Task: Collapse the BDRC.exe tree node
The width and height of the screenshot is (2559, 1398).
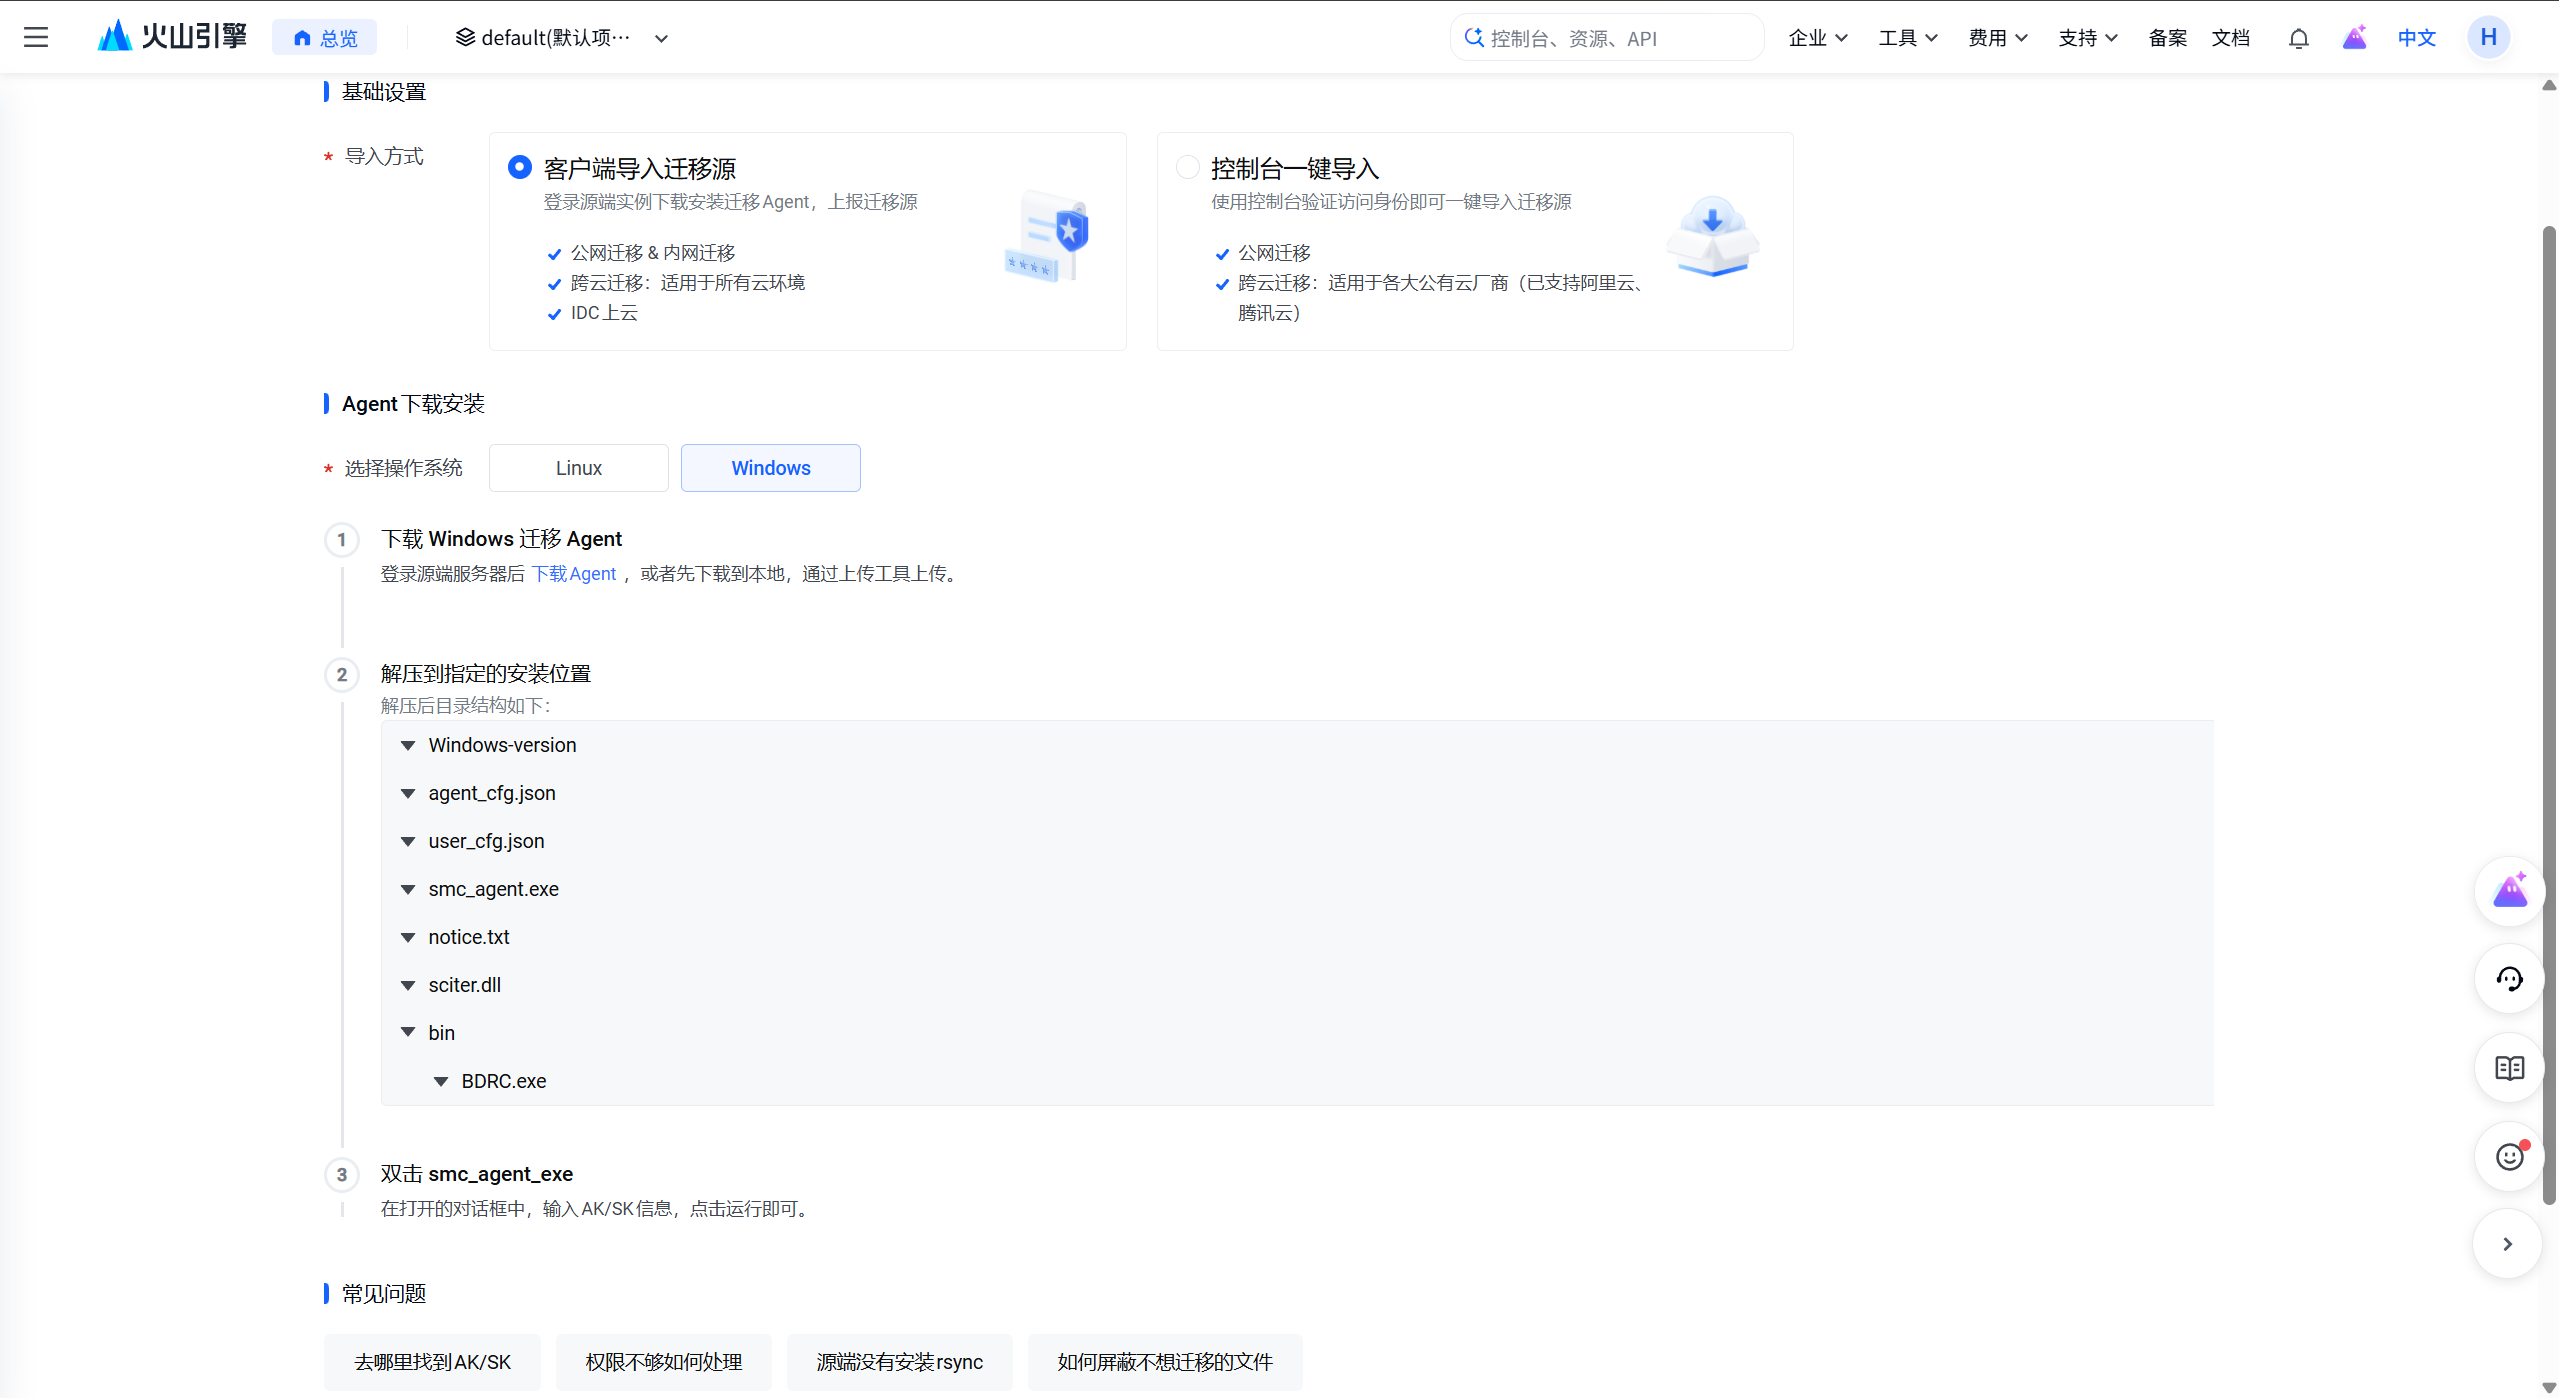Action: click(x=441, y=1082)
